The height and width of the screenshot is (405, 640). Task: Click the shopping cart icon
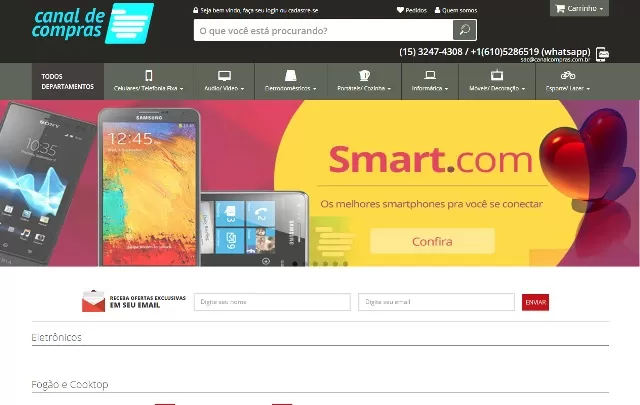coord(560,8)
